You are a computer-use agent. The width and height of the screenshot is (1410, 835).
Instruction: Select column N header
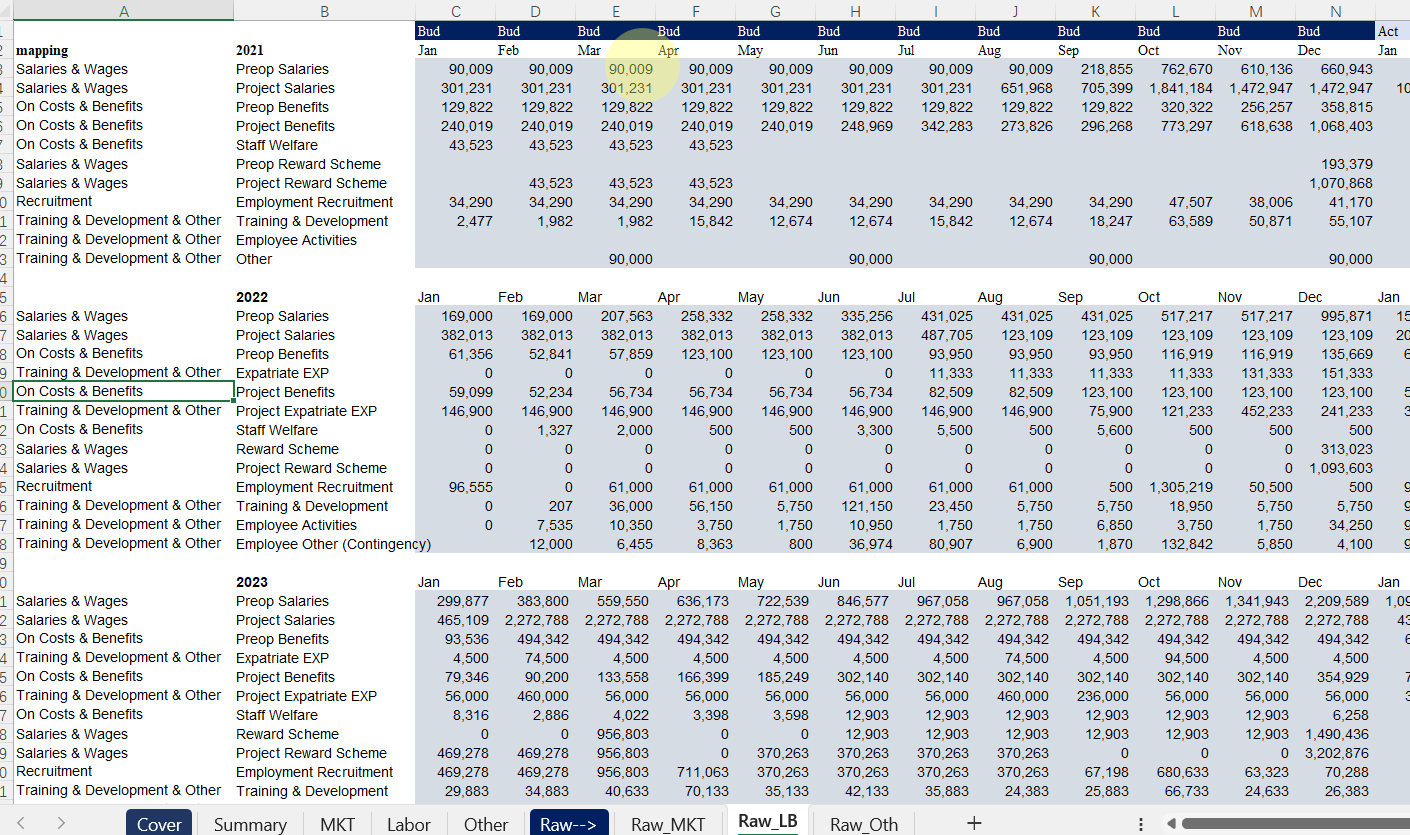click(1335, 10)
